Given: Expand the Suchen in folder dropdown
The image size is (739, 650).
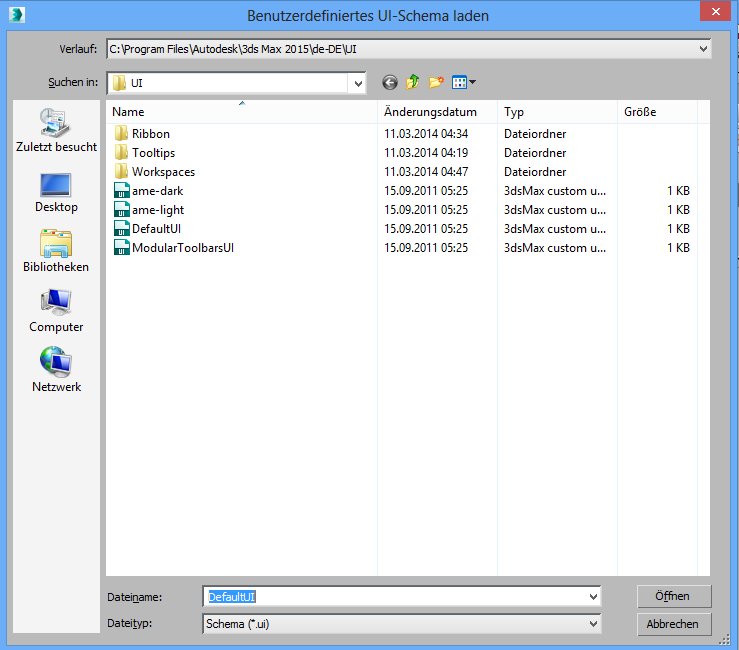Looking at the screenshot, I should coord(358,83).
